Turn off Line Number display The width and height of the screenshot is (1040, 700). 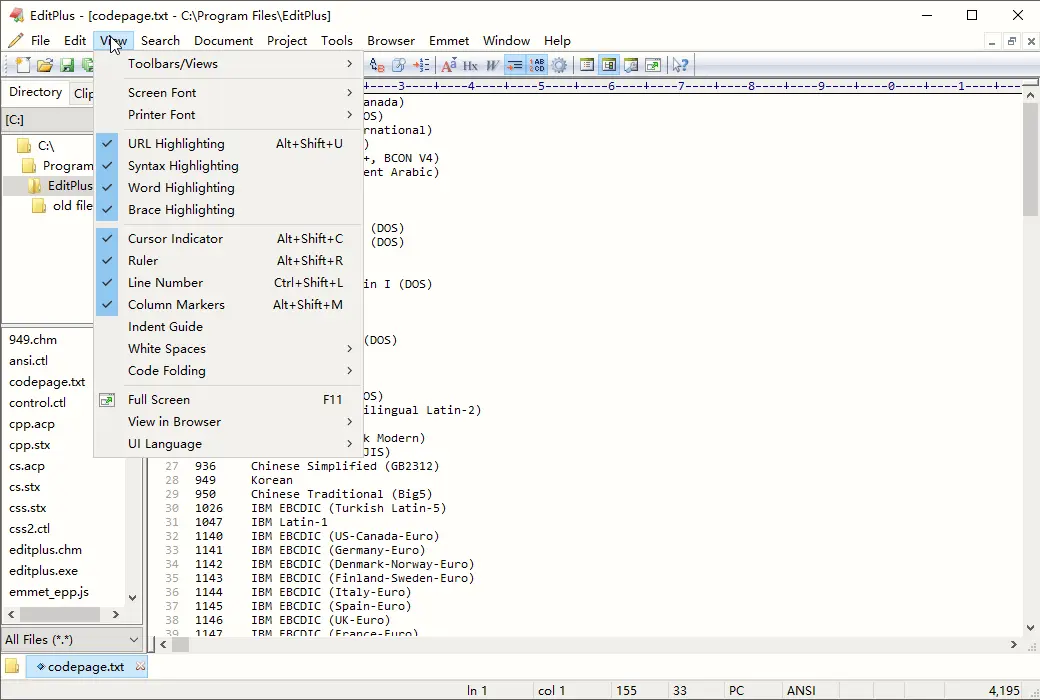tap(229, 282)
